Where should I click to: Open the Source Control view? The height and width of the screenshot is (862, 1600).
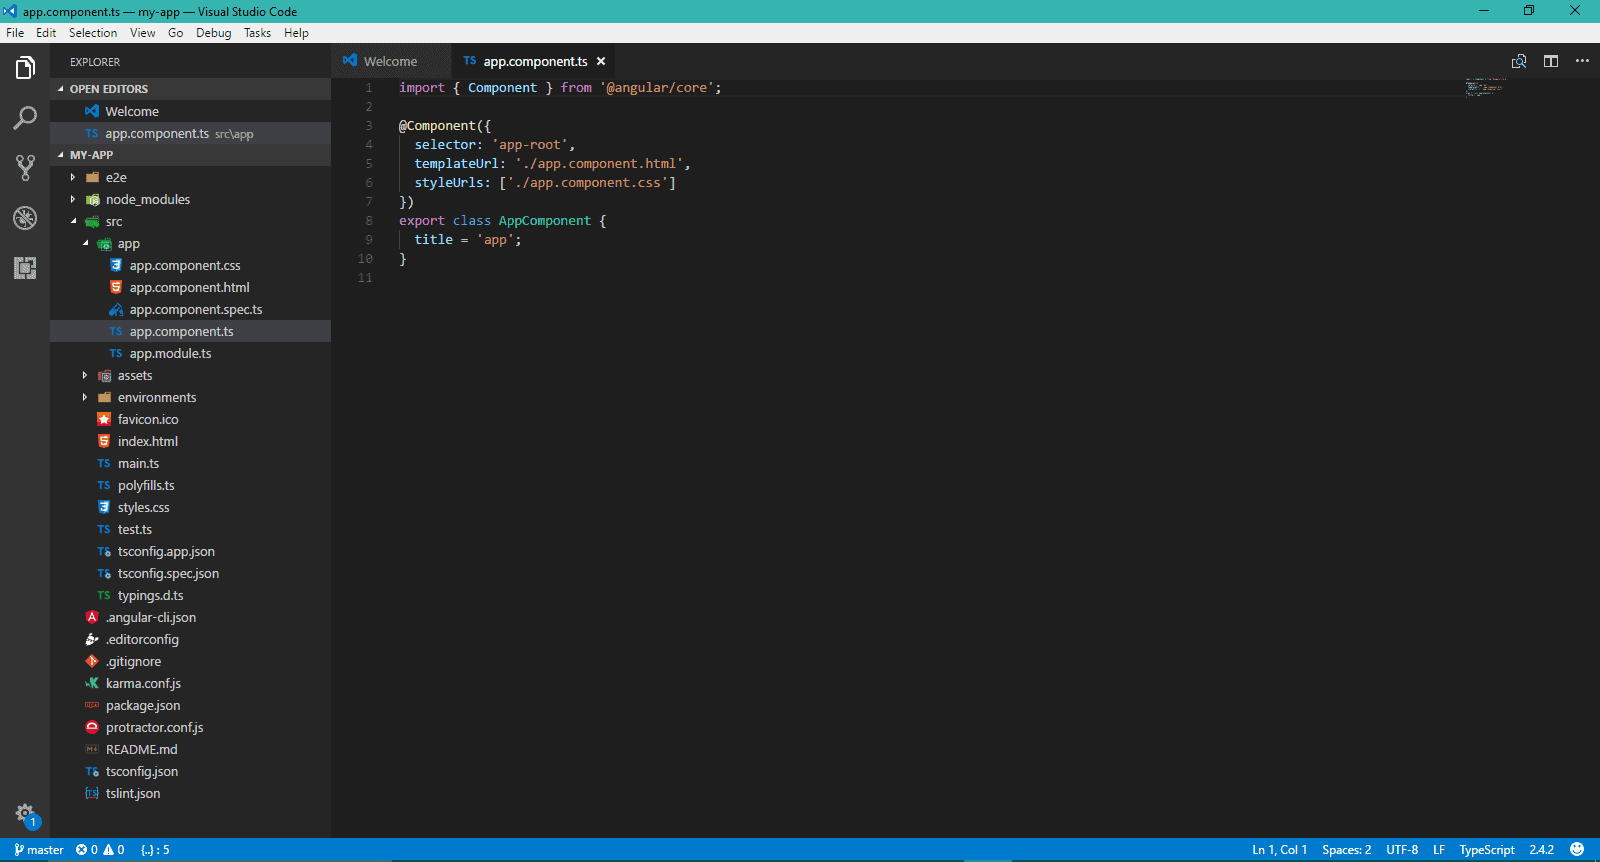pyautogui.click(x=25, y=168)
